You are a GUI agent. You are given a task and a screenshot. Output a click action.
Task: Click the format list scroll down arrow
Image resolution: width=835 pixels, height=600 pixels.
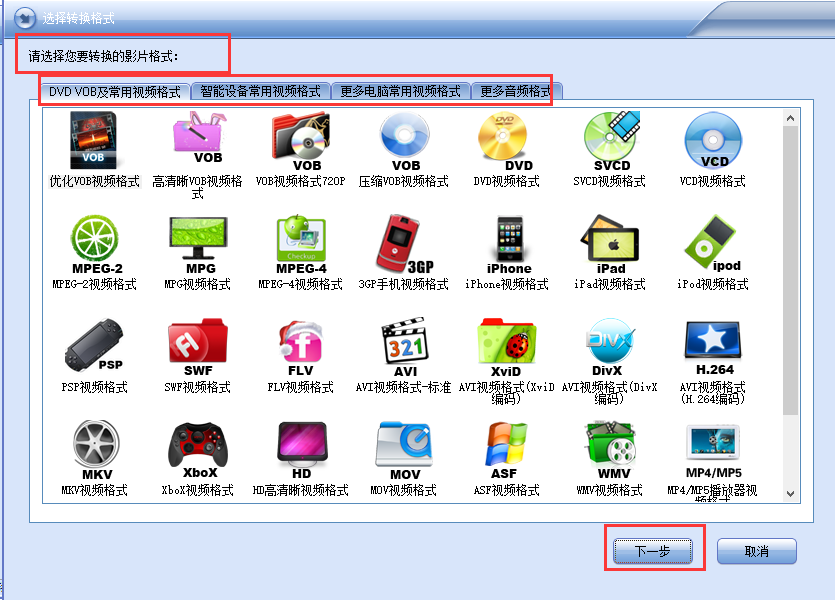(x=791, y=494)
